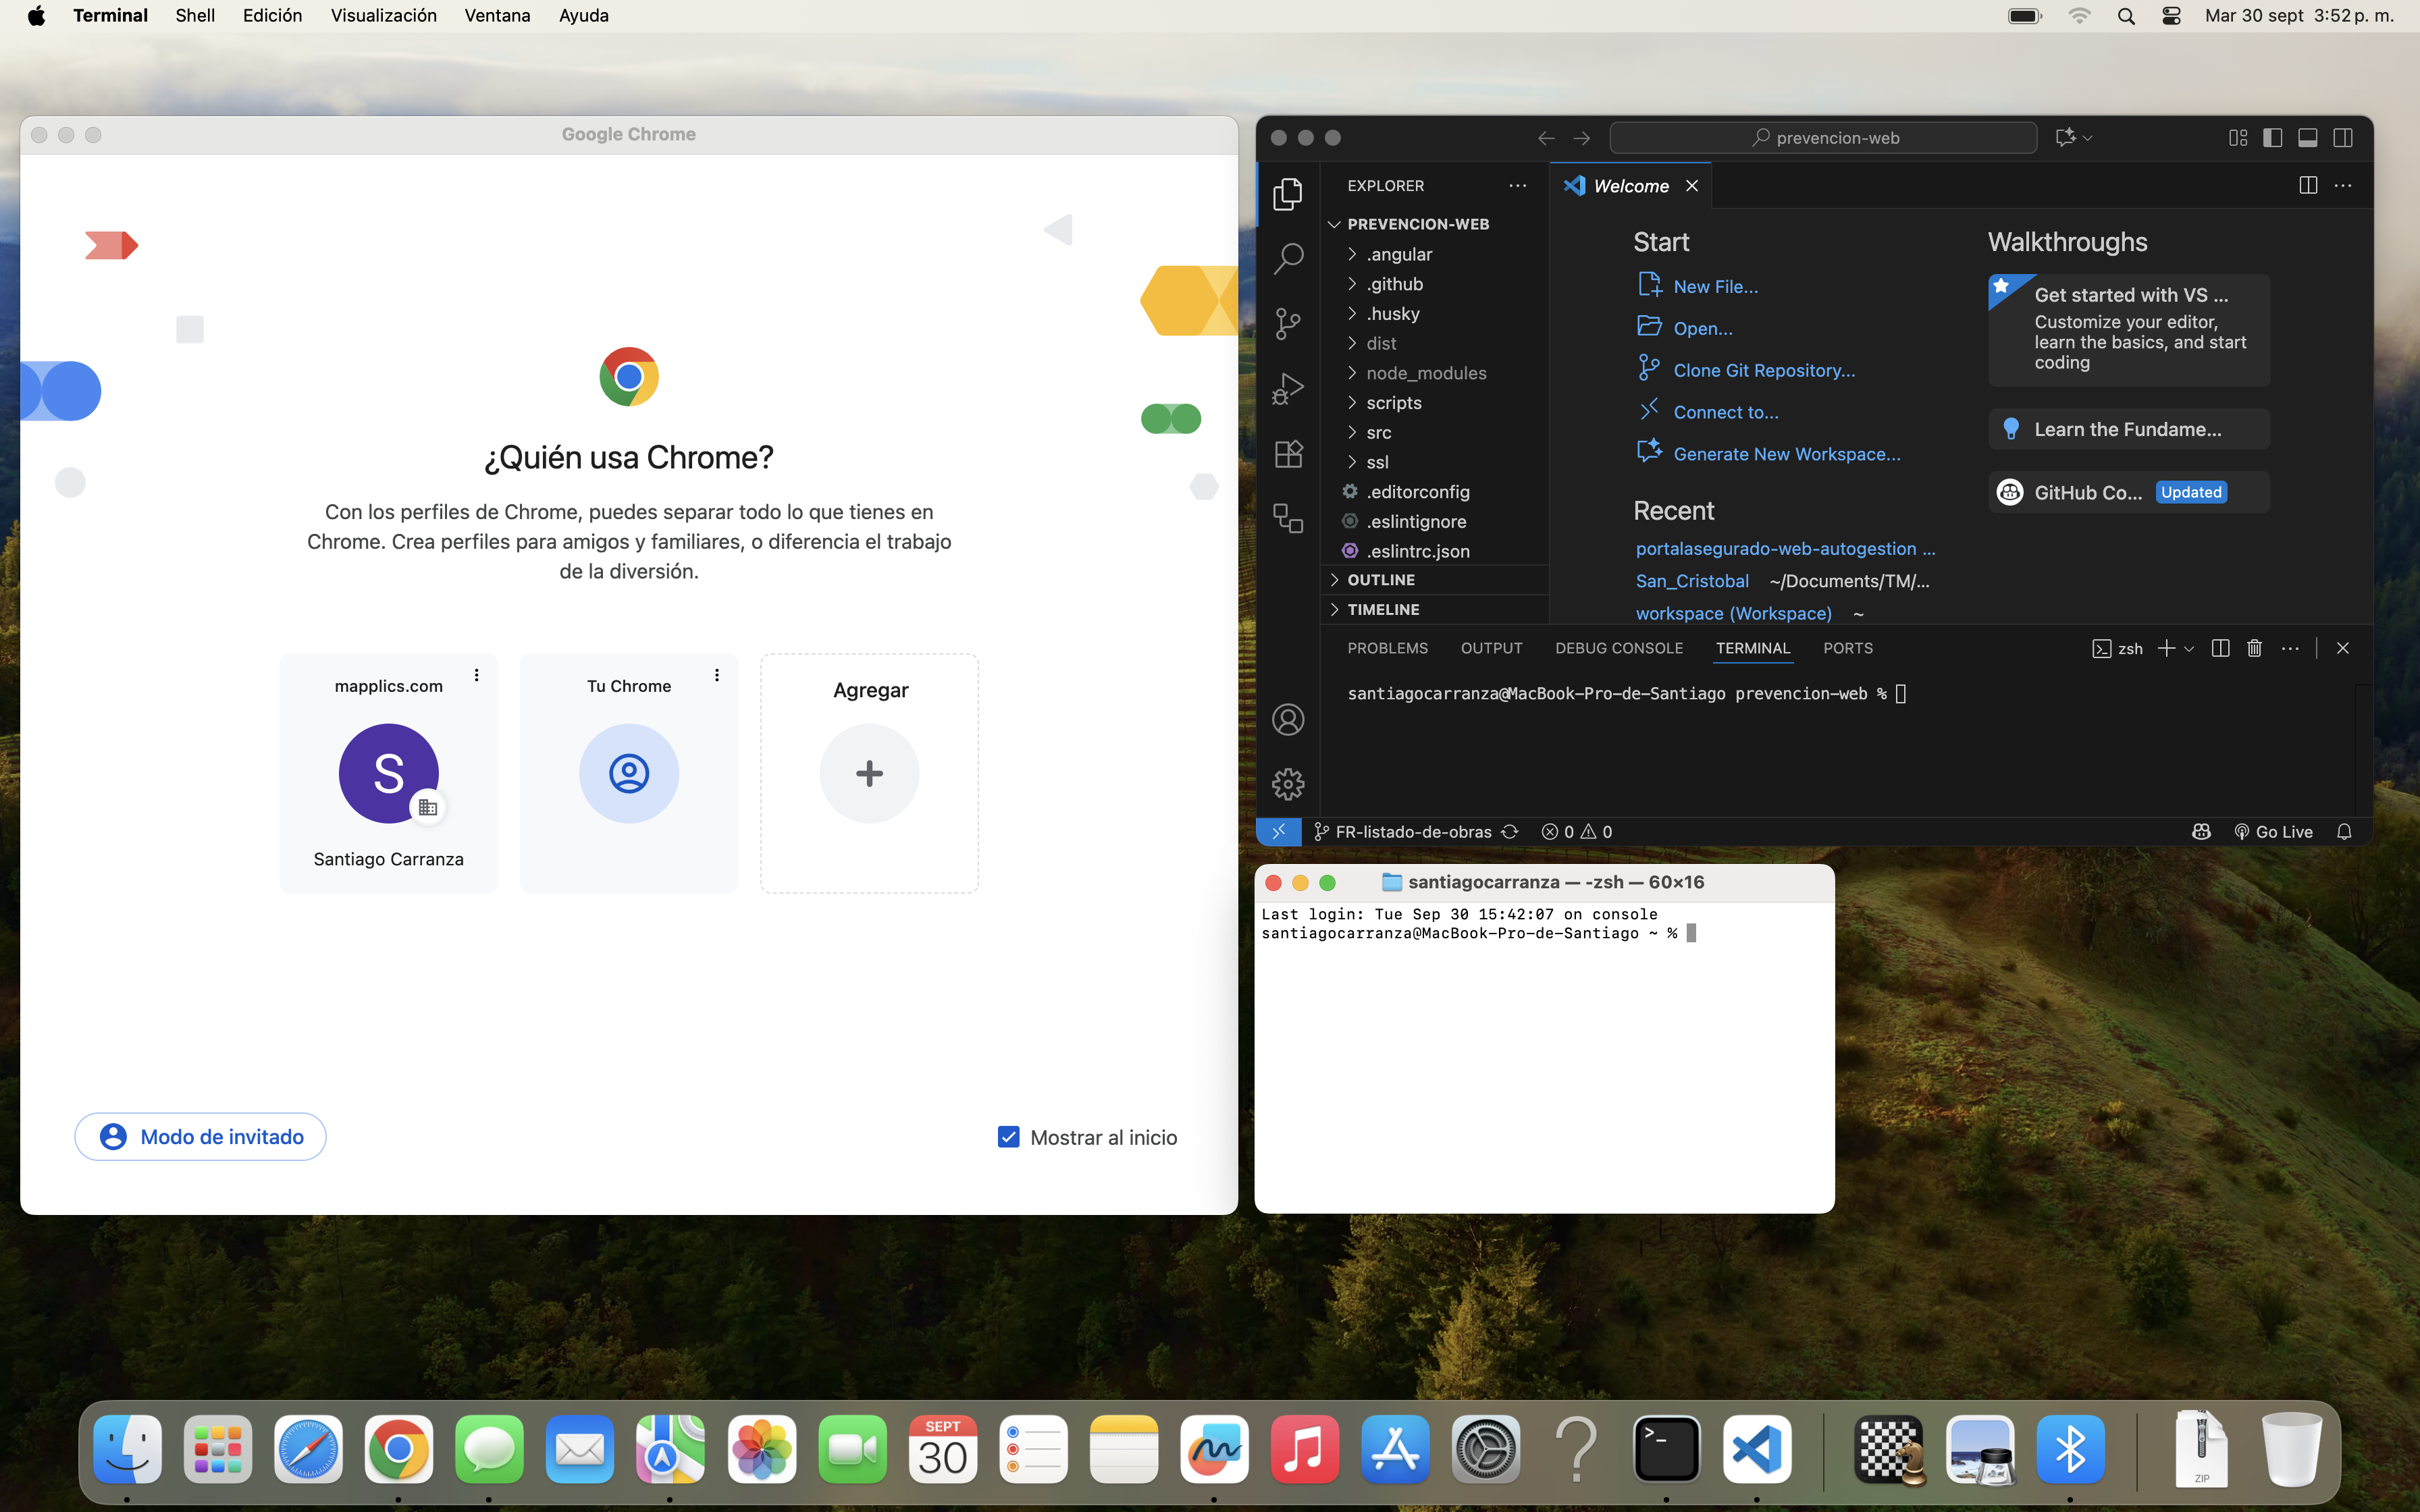
Task: Open the Source Control view in VS Code
Action: pos(1288,323)
